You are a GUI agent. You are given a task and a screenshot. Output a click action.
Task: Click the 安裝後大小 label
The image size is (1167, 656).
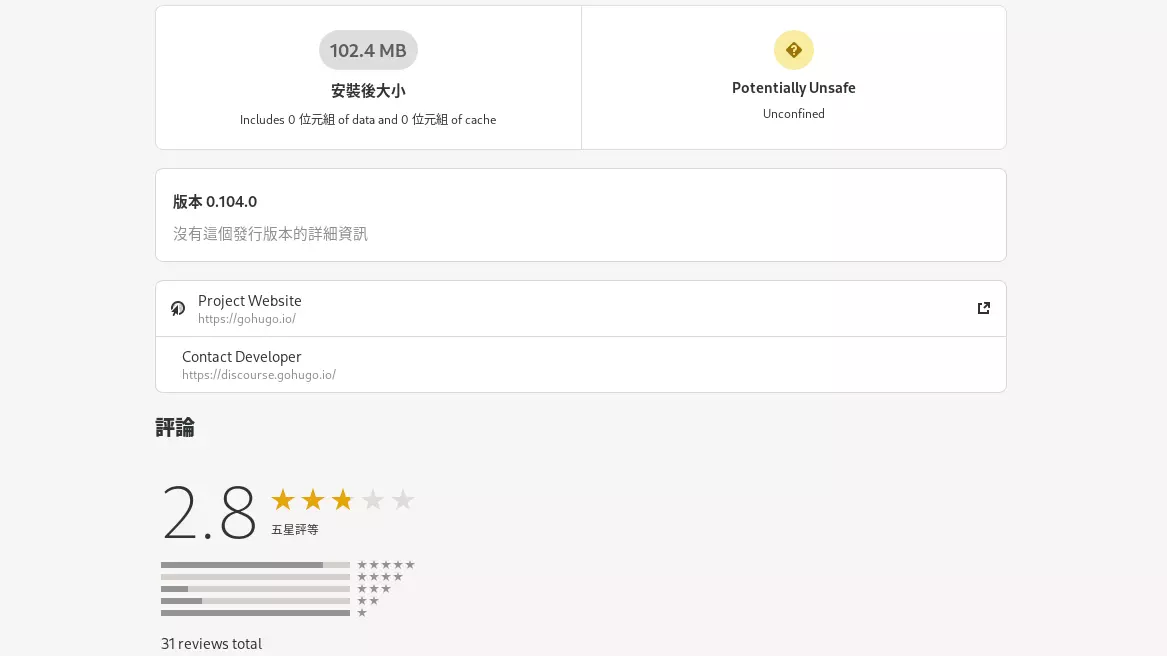tap(368, 91)
